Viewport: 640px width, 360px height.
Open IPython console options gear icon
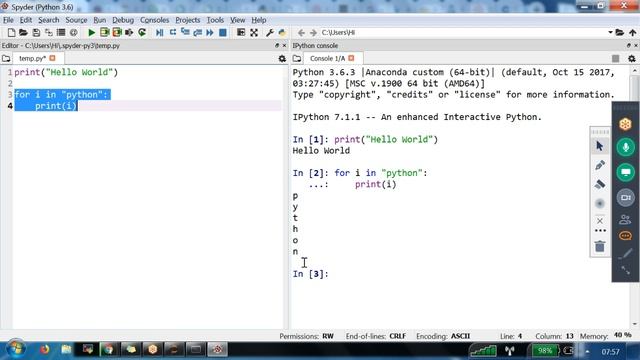click(x=632, y=59)
